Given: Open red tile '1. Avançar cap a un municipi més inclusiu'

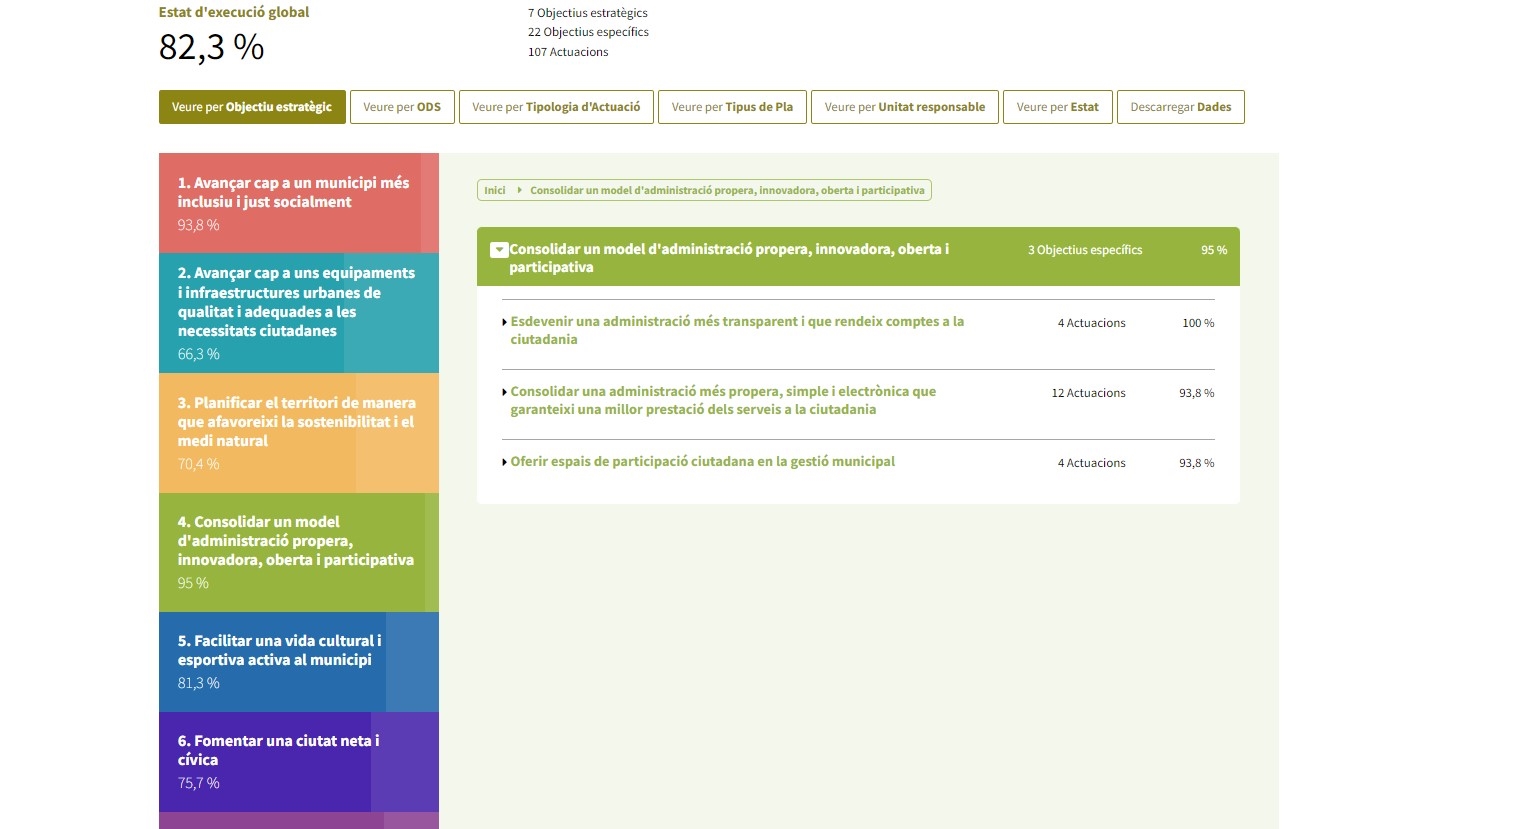Looking at the screenshot, I should tap(298, 202).
